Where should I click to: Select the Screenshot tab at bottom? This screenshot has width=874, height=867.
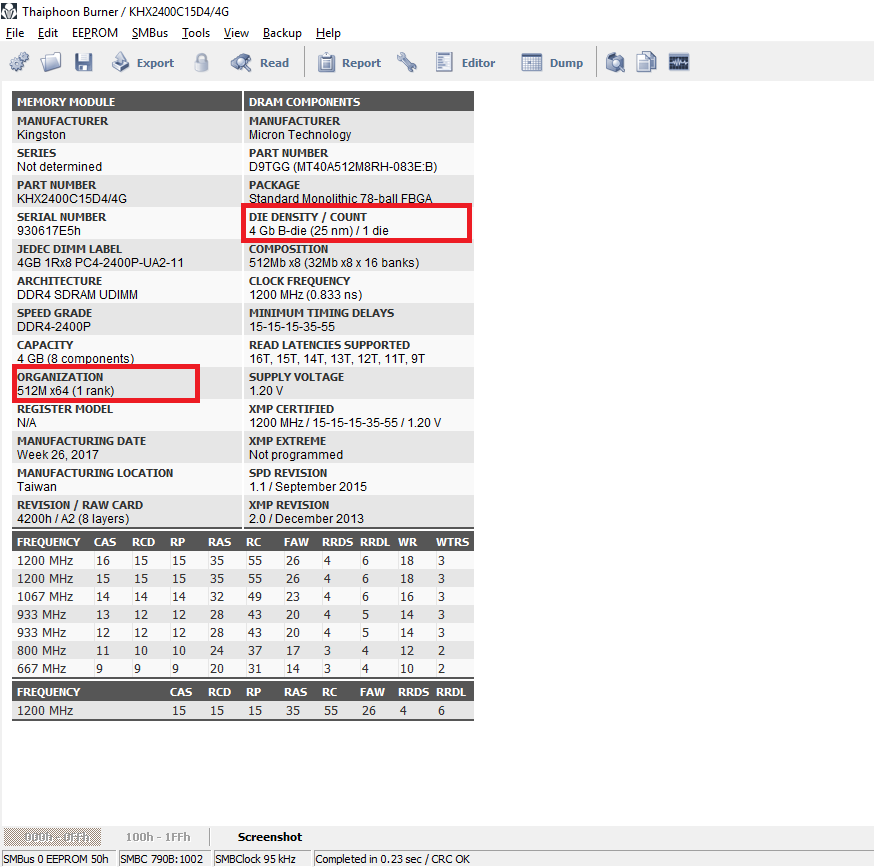270,837
